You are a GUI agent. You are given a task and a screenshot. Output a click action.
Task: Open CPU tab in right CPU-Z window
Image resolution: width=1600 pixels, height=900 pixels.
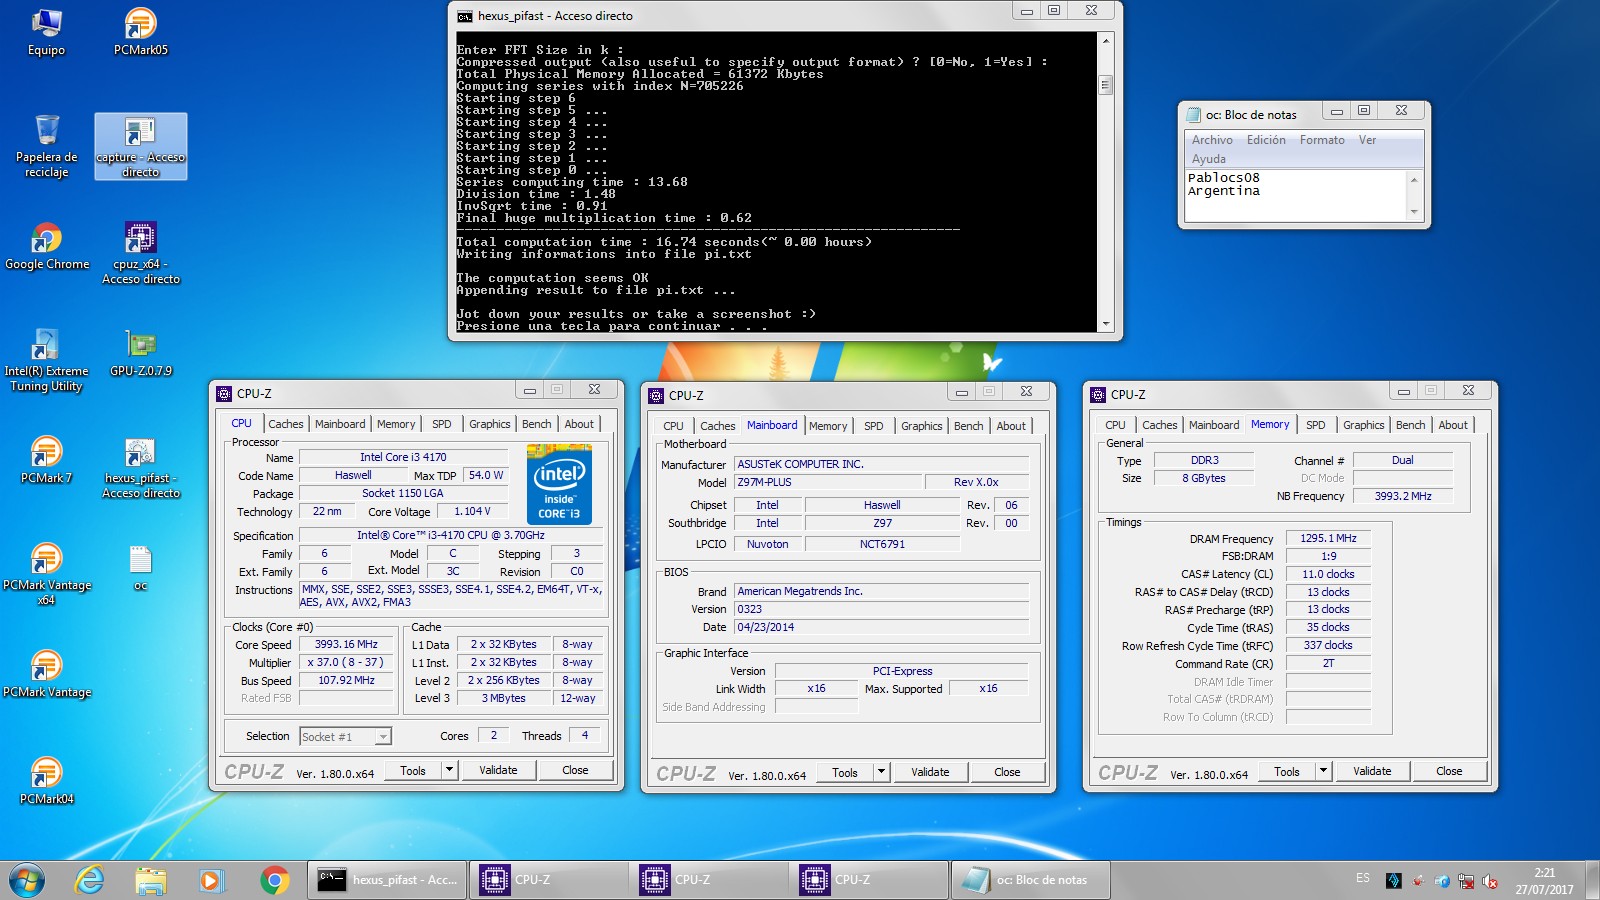[x=1115, y=425]
